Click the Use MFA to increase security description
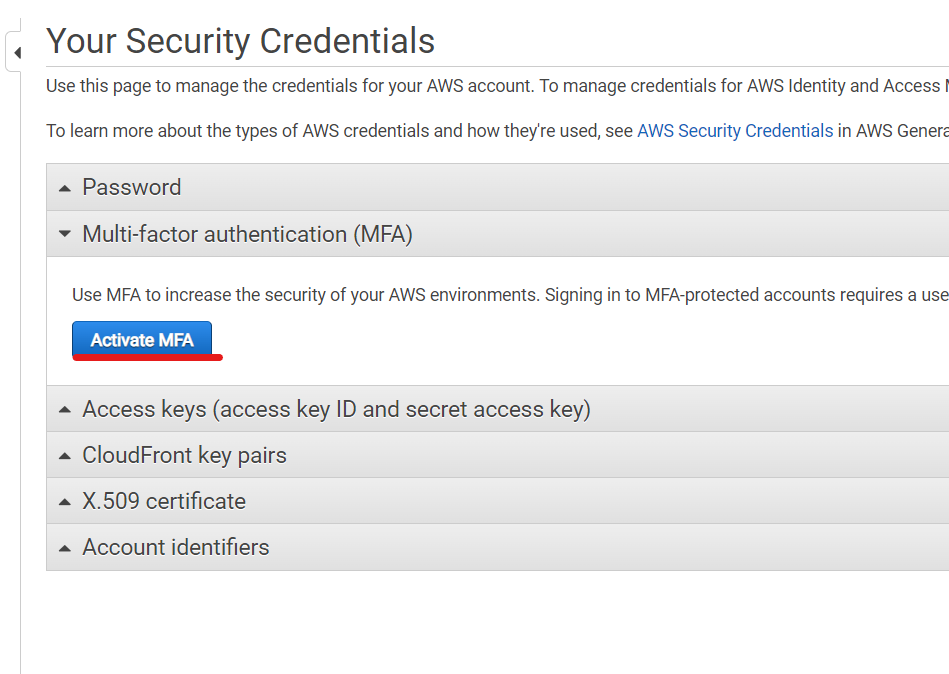This screenshot has width=949, height=674. pos(510,295)
